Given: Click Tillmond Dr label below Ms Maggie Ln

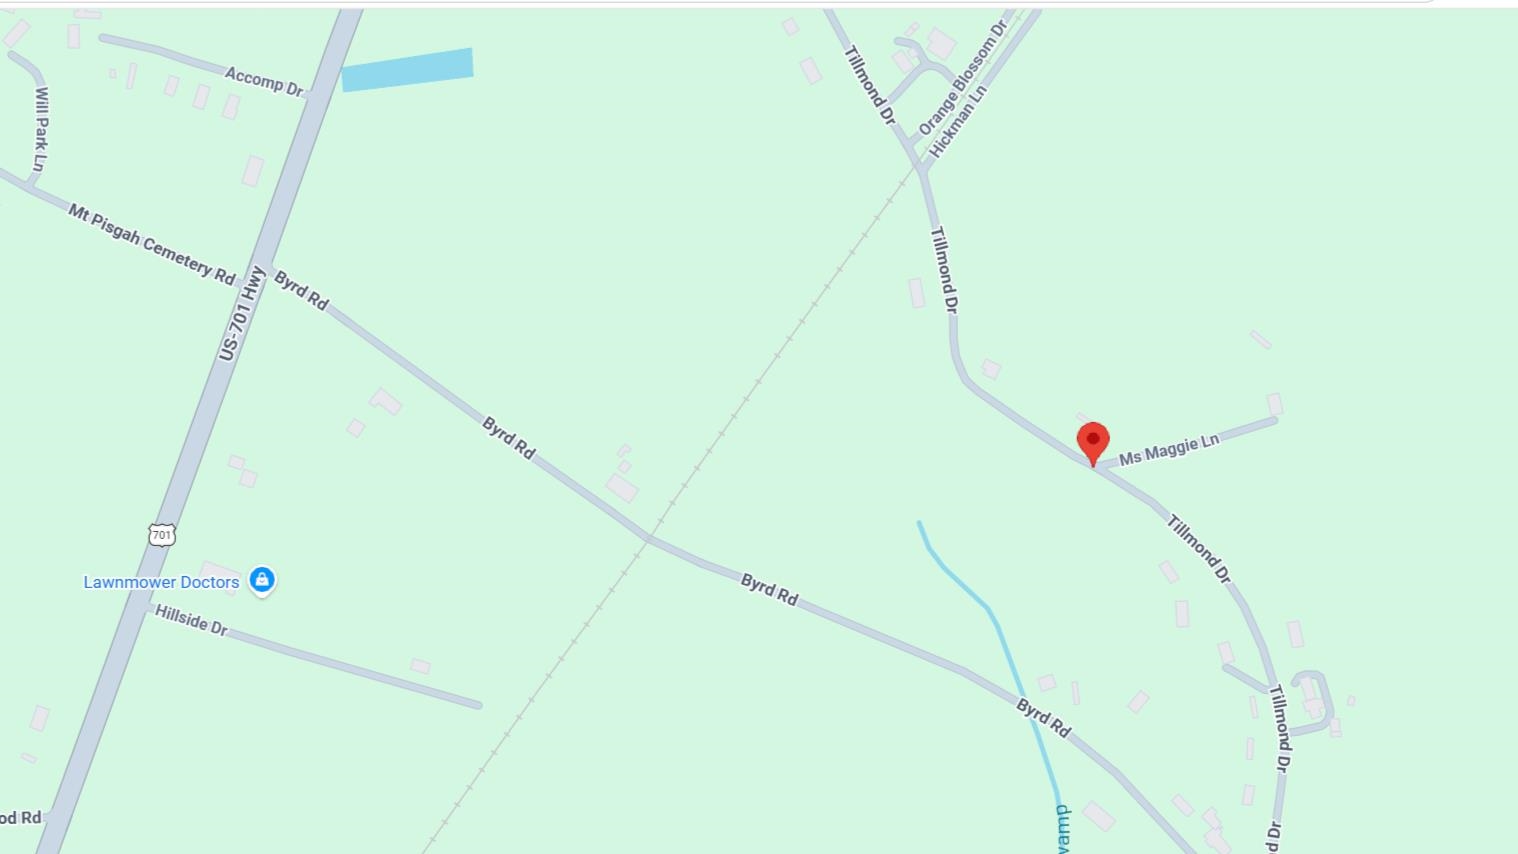Looking at the screenshot, I should (1198, 549).
